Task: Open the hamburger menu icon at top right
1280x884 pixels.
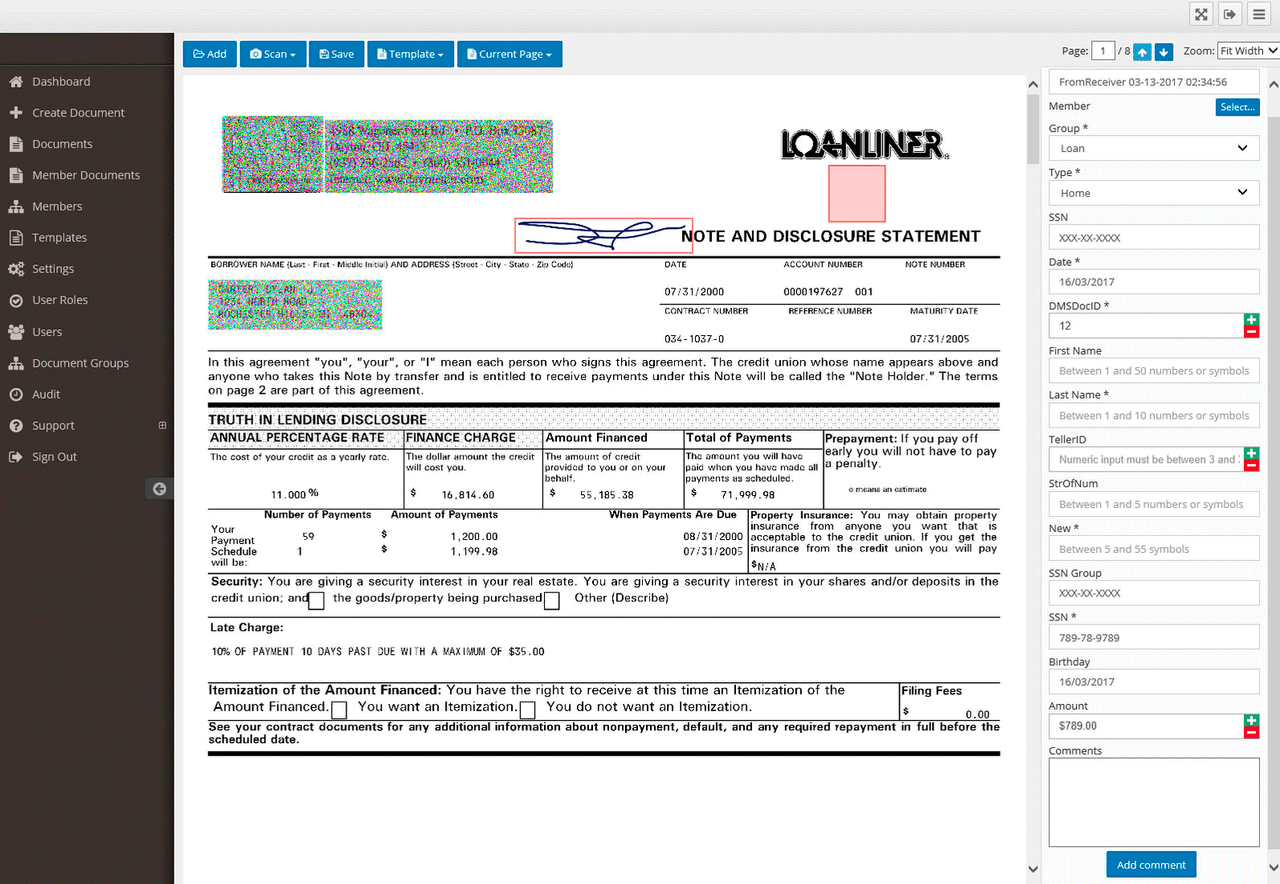Action: 1258,14
